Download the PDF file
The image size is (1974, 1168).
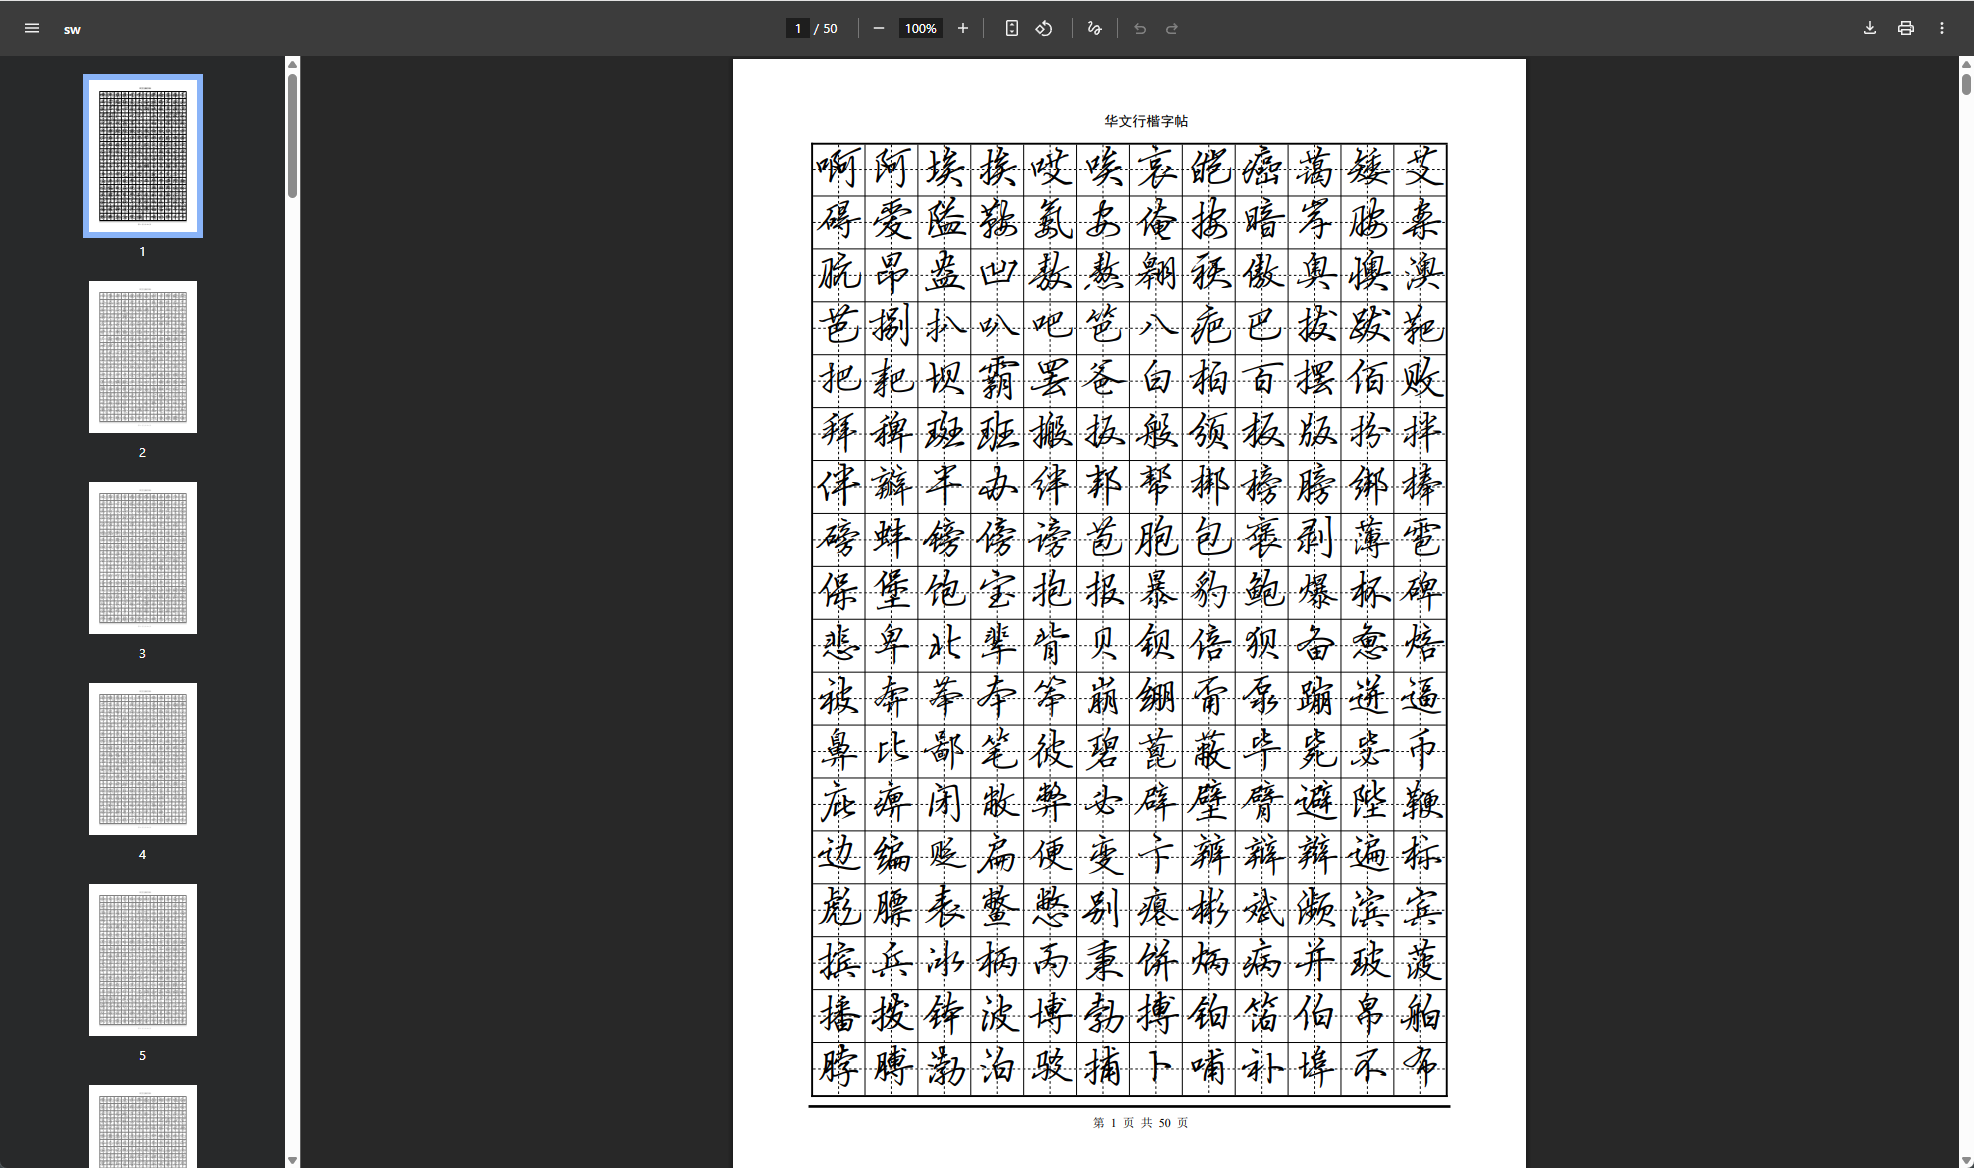click(1869, 28)
